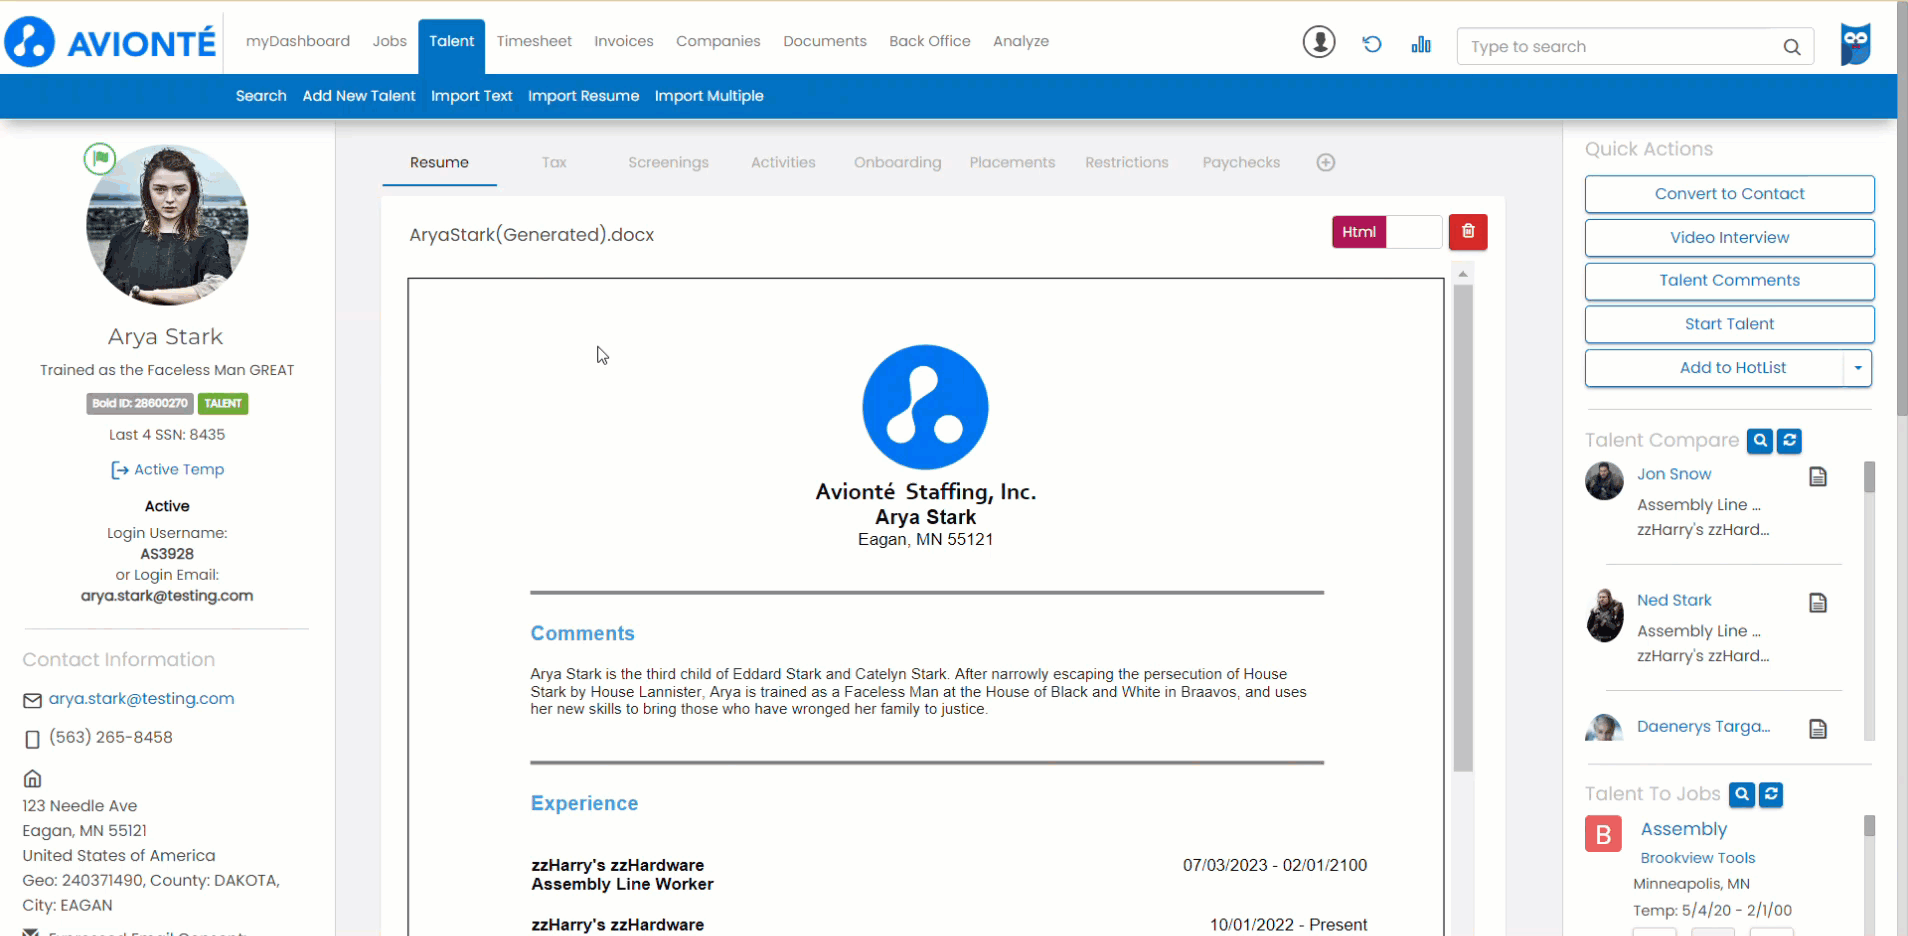The height and width of the screenshot is (936, 1908).
Task: Toggle the Html resume view switch
Action: (1387, 232)
